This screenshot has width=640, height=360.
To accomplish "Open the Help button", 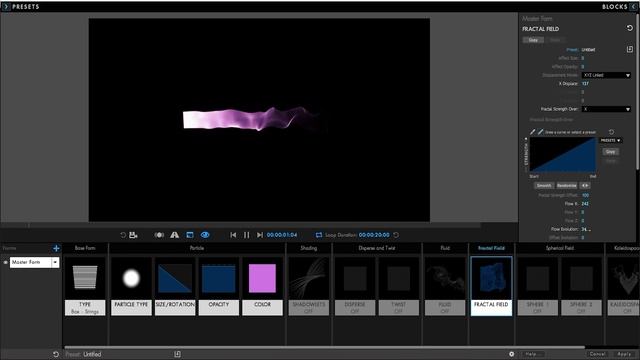I will point(534,354).
